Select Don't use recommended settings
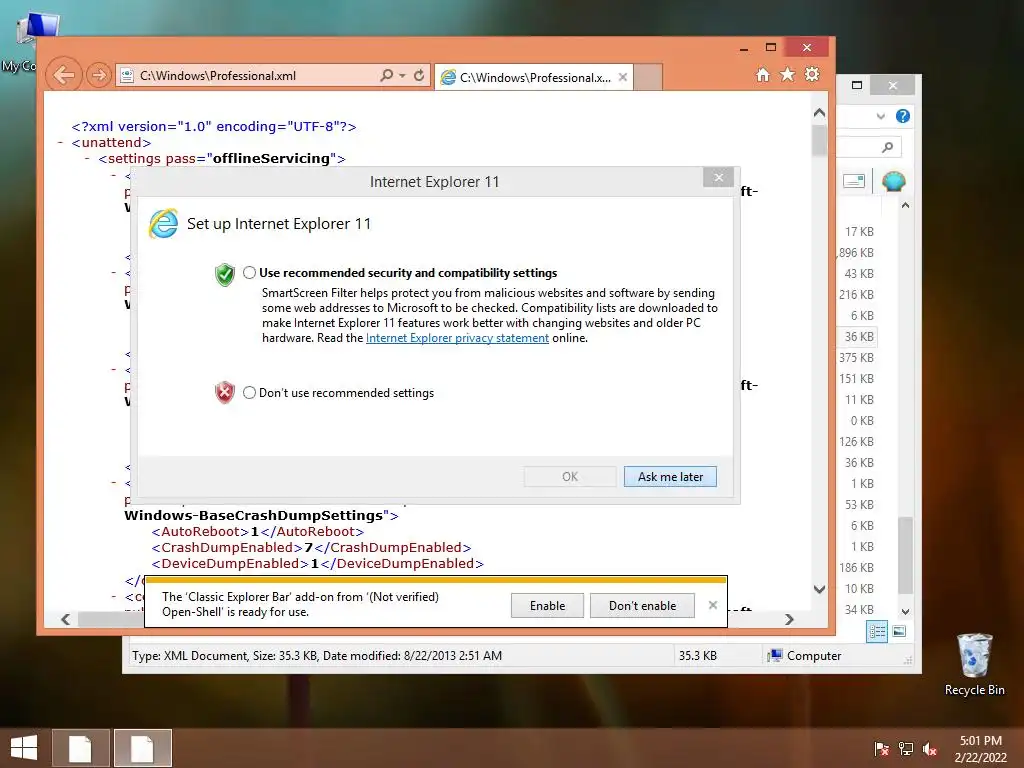This screenshot has height=768, width=1024. (249, 392)
